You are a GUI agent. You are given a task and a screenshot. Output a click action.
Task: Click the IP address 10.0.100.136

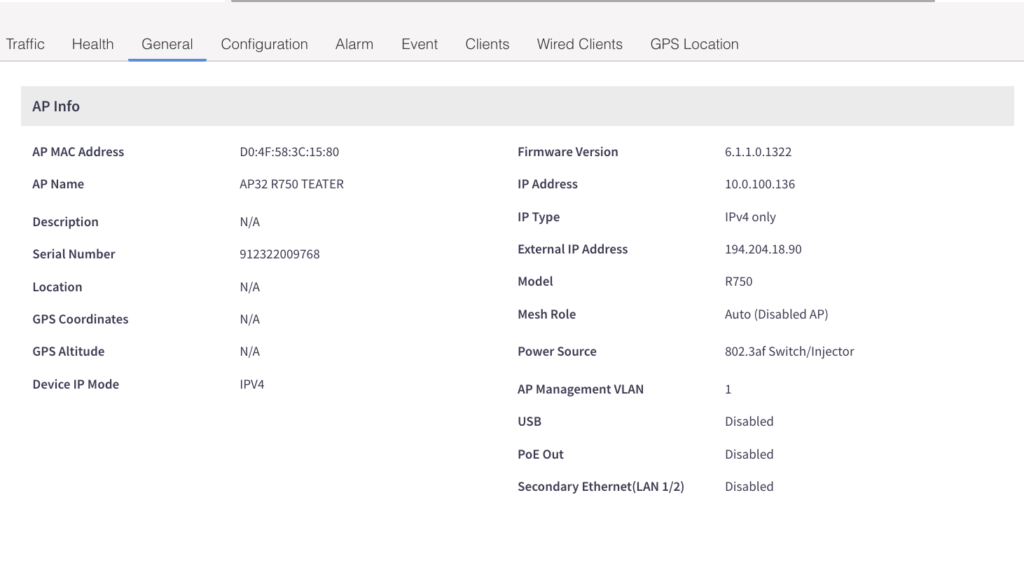click(759, 184)
